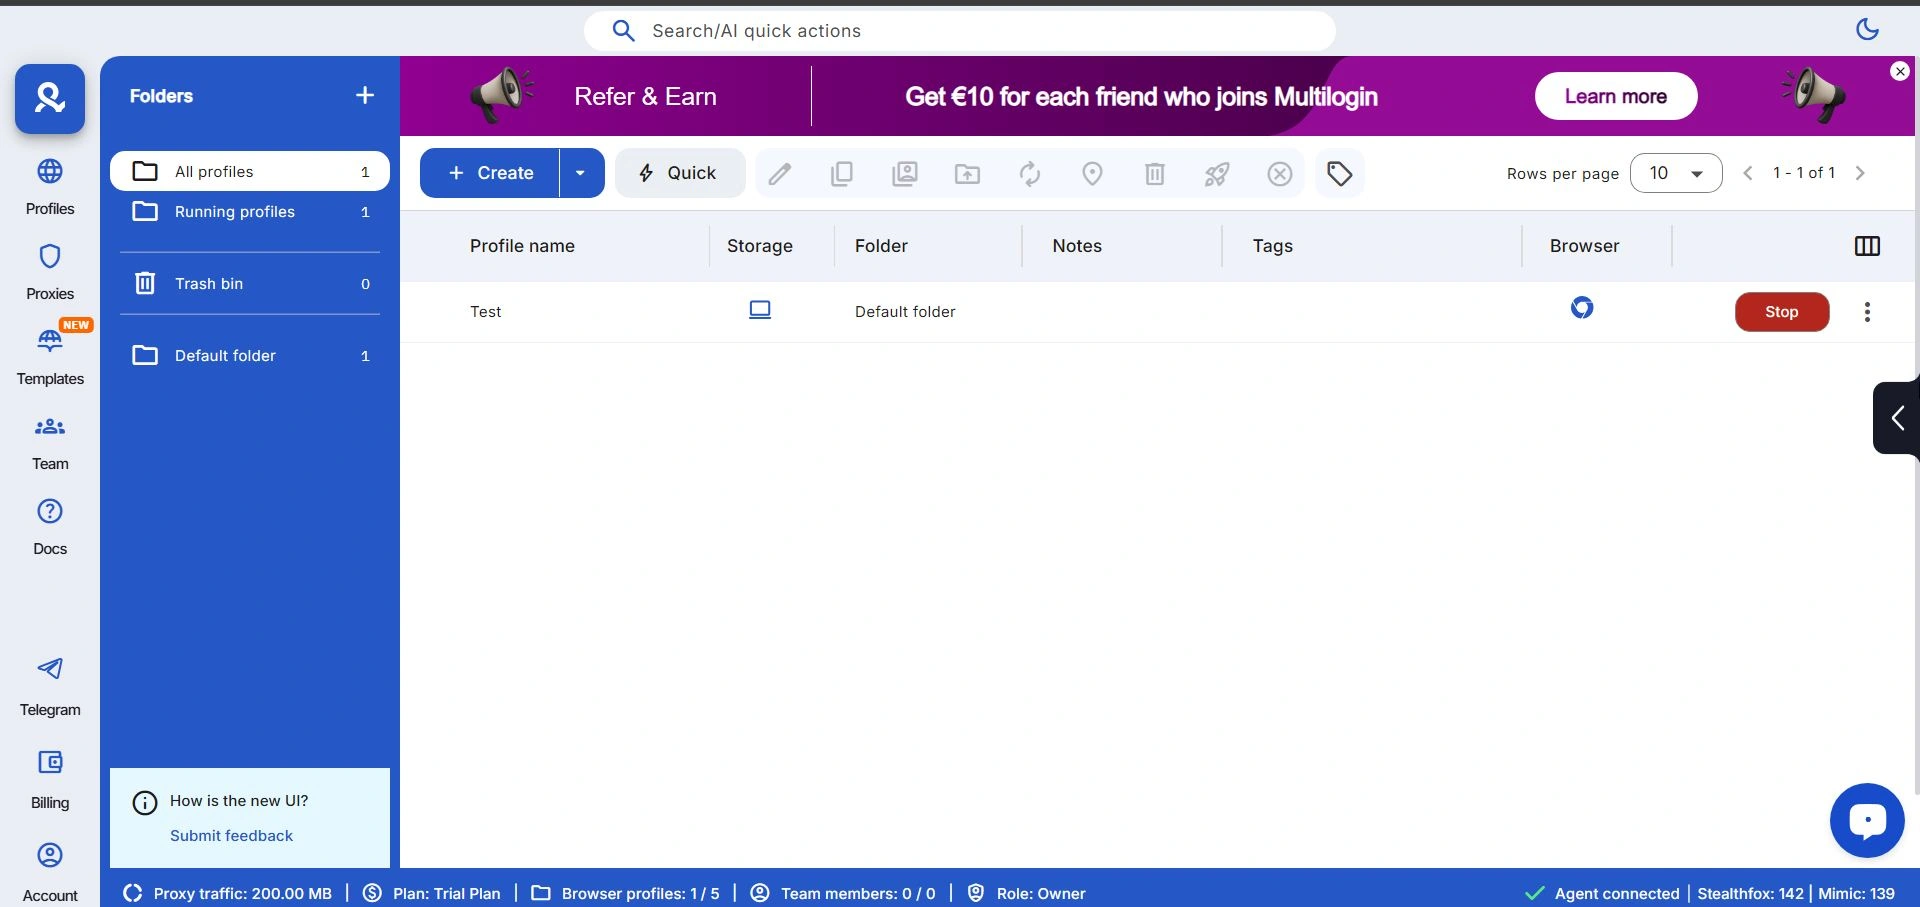Toggle dark mode with moon icon
Image resolution: width=1920 pixels, height=907 pixels.
click(1867, 30)
